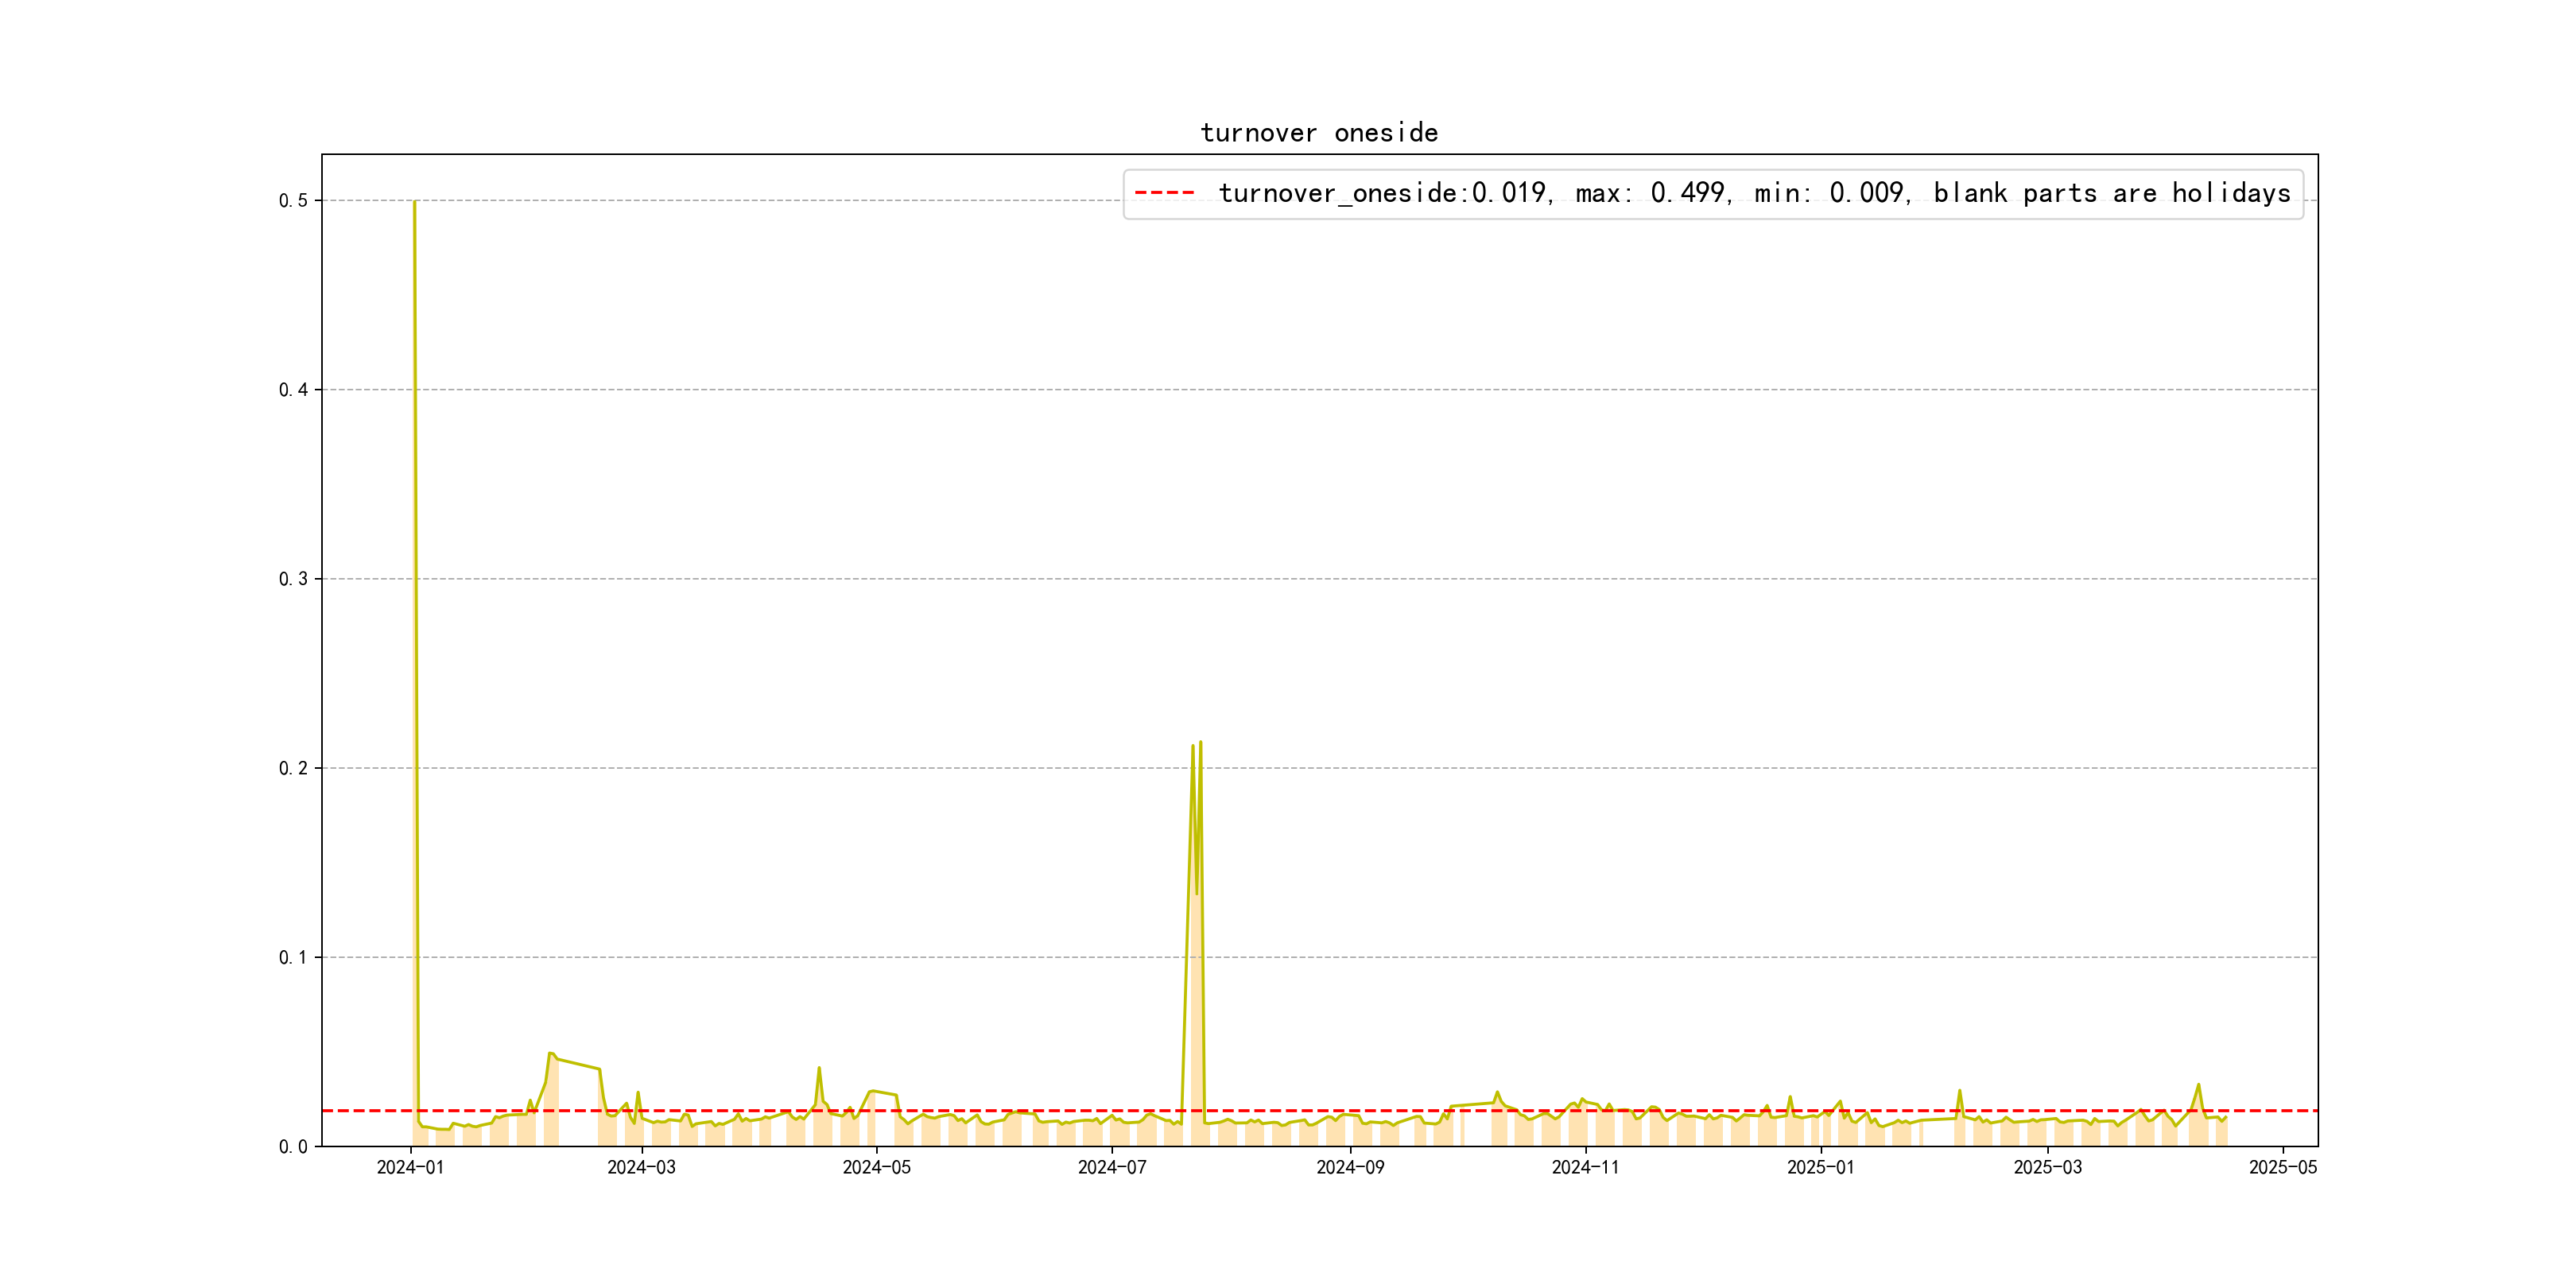Click the 2025-01 x-axis tick label
The height and width of the screenshot is (1288, 2576).
[1820, 1168]
